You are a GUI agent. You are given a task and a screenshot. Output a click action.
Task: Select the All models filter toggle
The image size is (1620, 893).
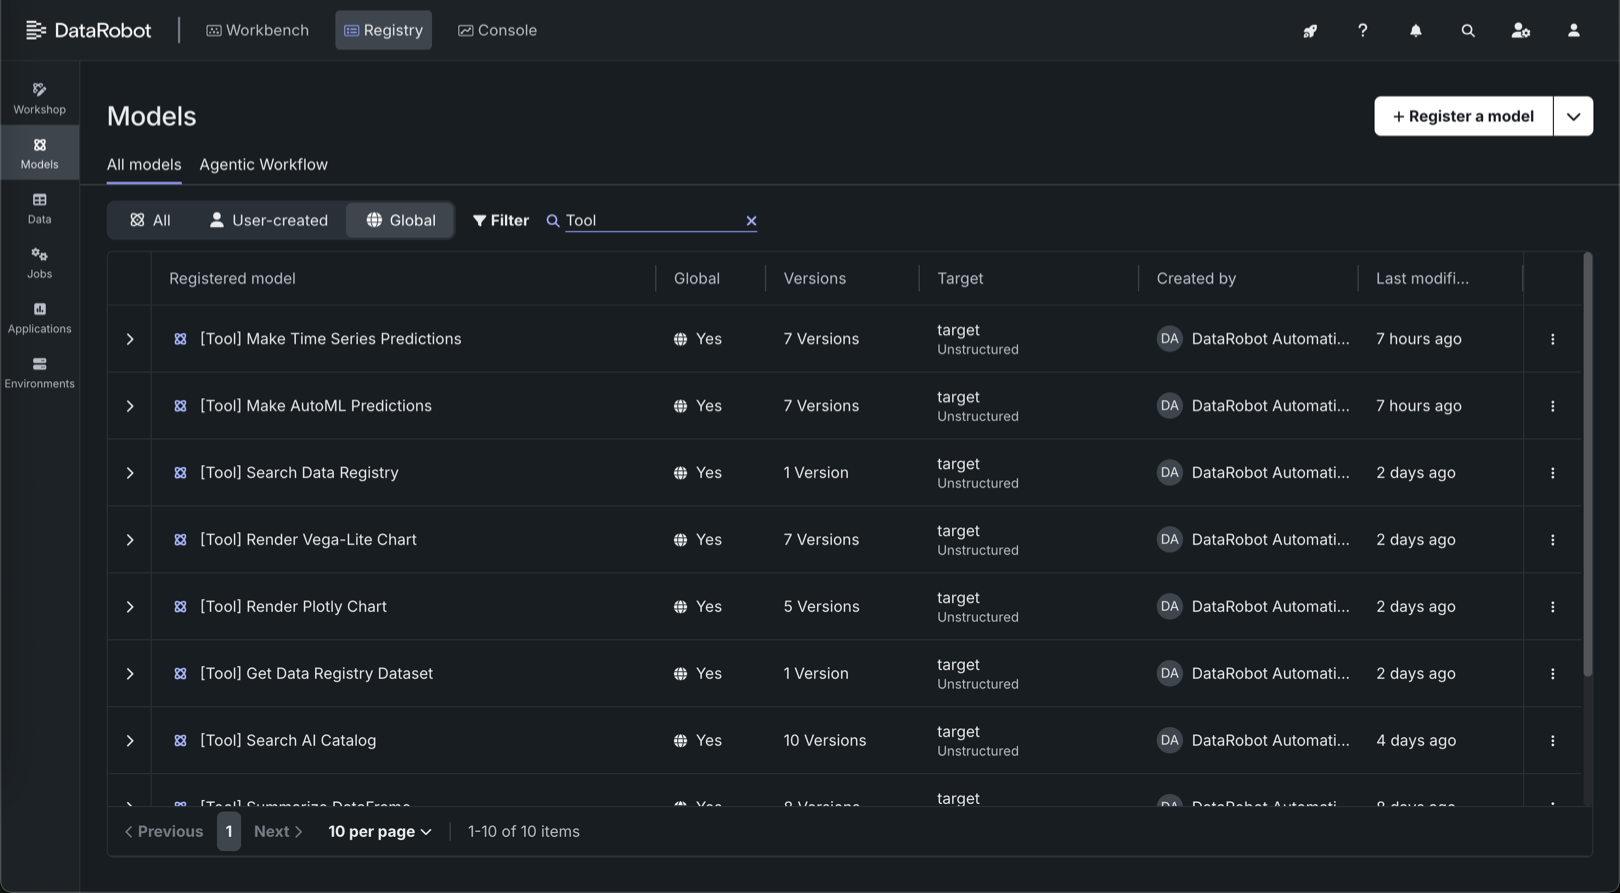[150, 220]
